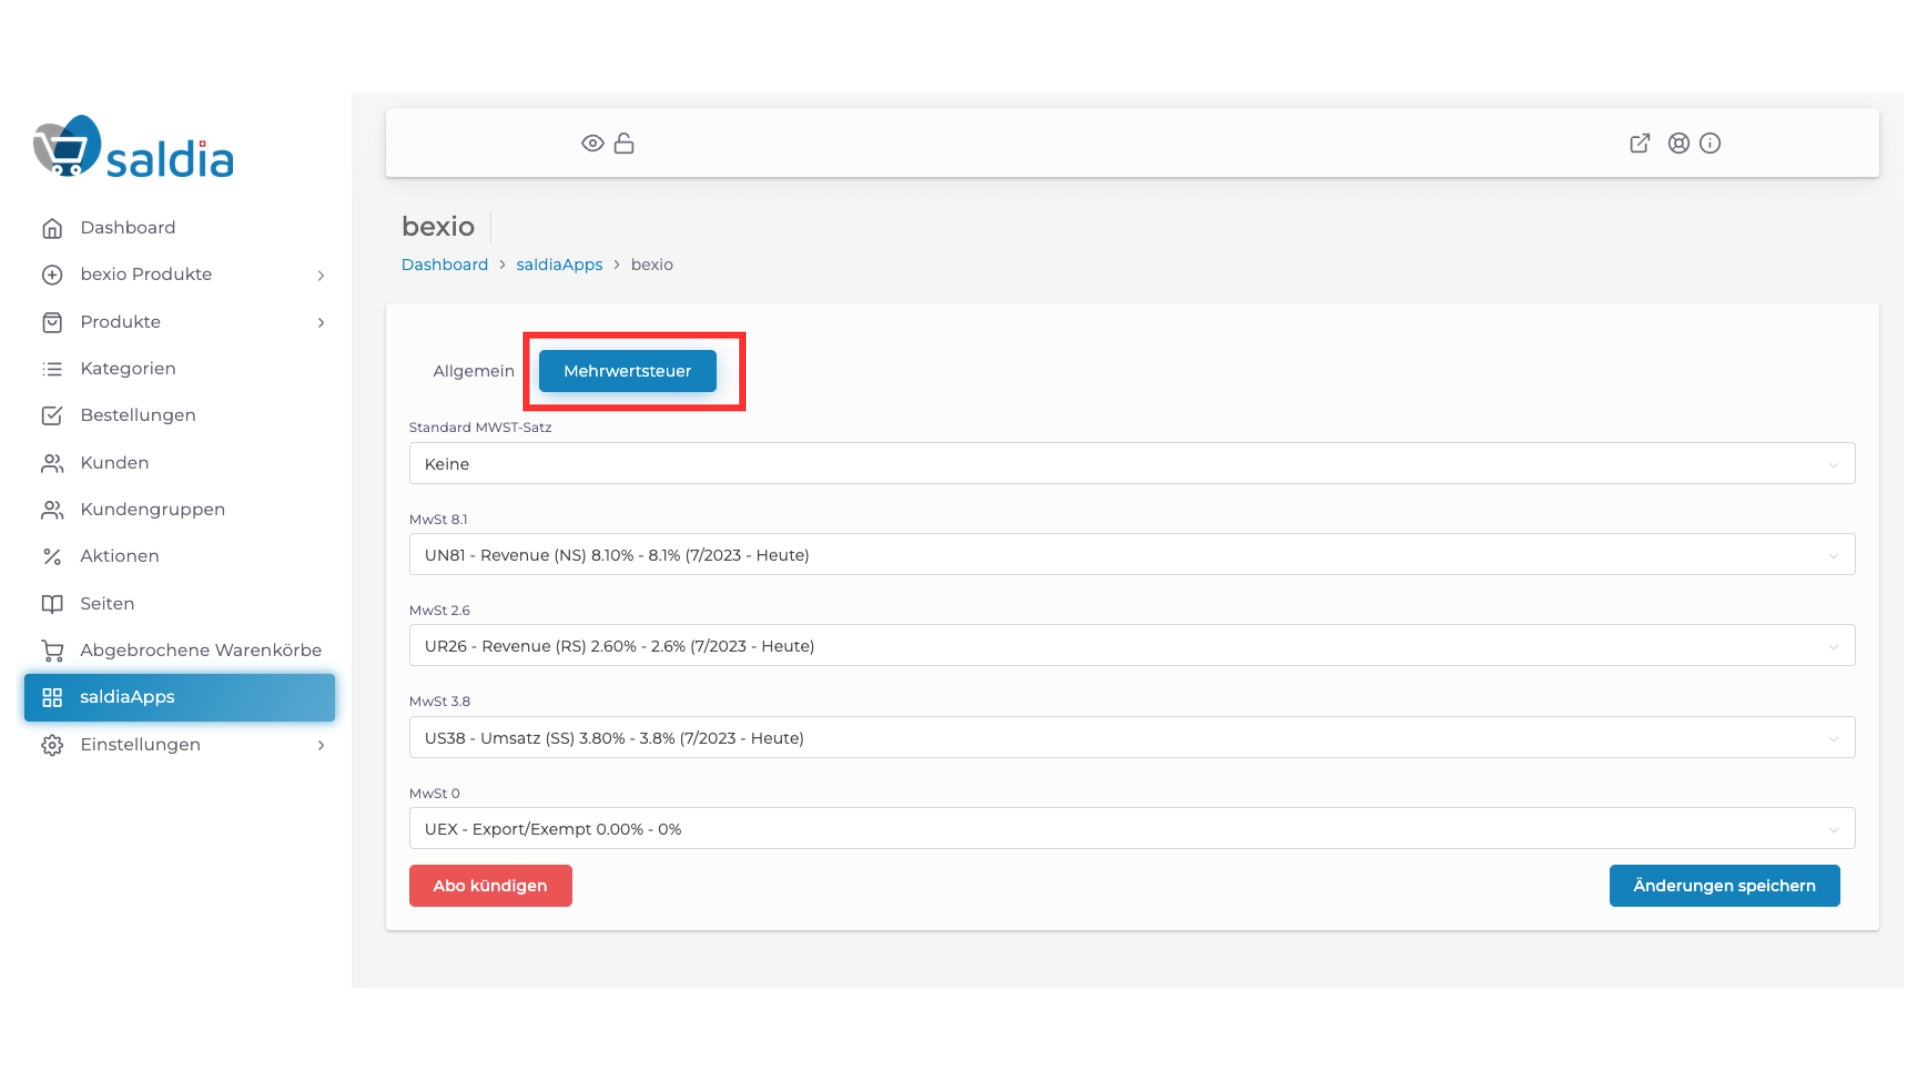The width and height of the screenshot is (1920, 1080).
Task: Click the info circle icon
Action: [1710, 143]
